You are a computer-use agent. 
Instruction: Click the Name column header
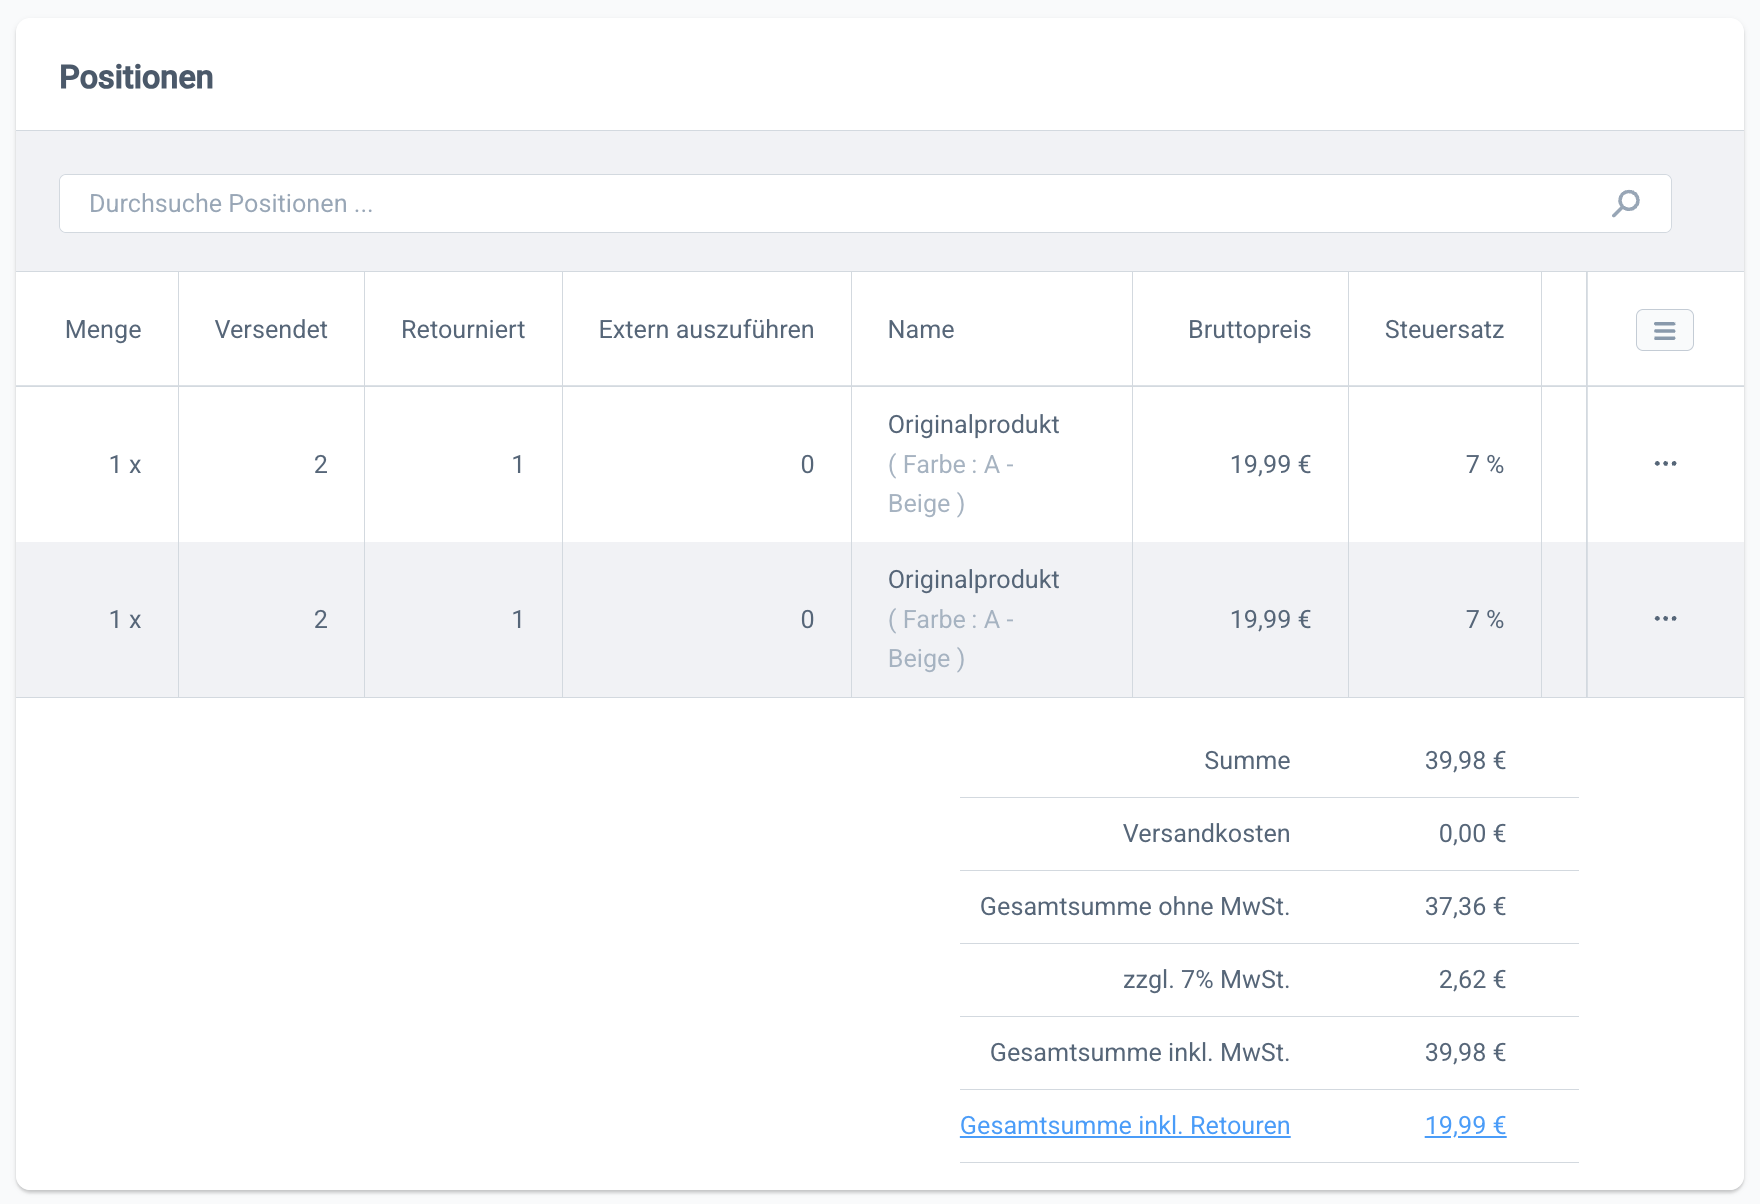(921, 330)
